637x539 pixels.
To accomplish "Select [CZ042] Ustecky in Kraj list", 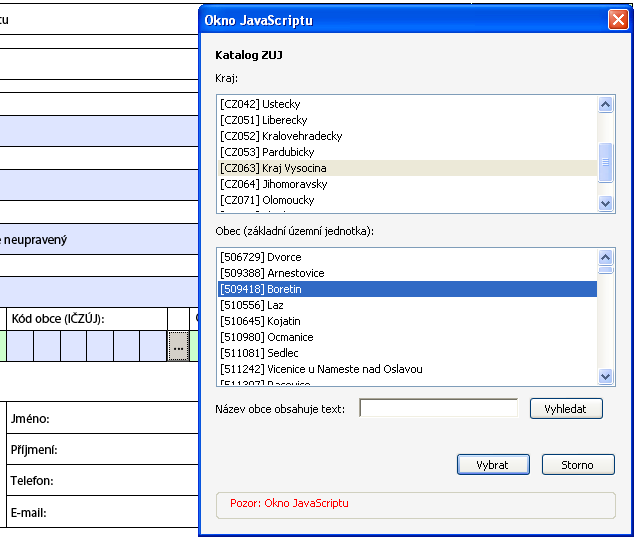I will point(407,104).
